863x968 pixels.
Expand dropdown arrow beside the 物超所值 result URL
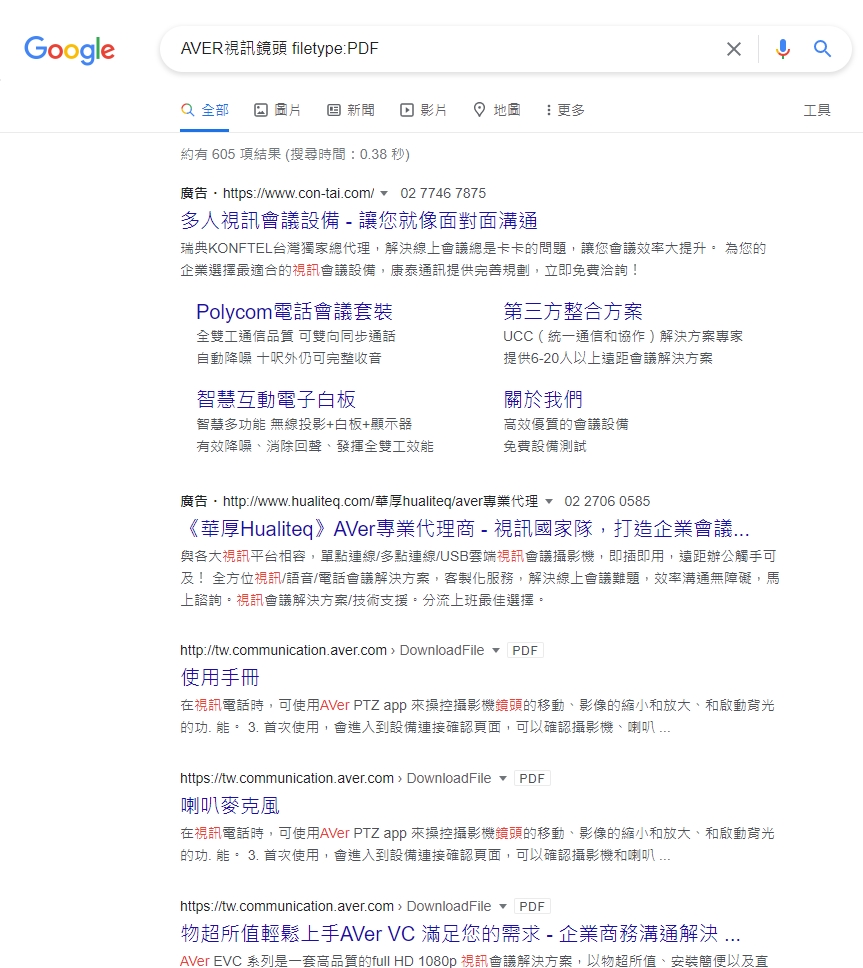click(x=502, y=906)
